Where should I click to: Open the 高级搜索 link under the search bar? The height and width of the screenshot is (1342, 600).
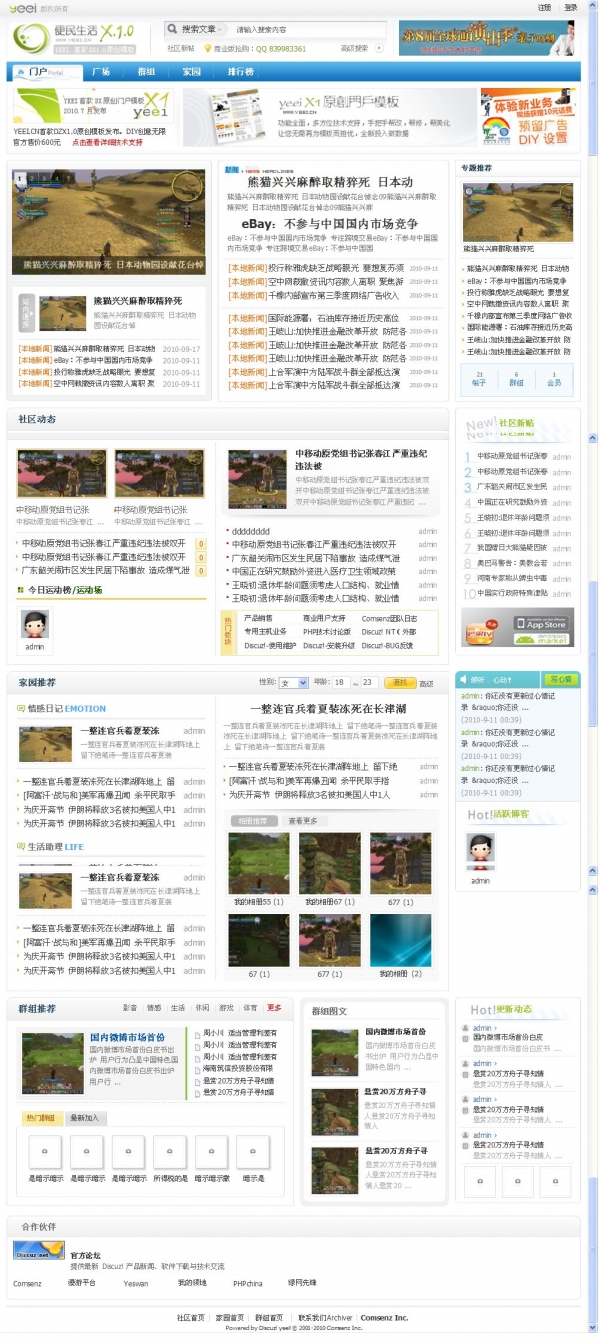click(x=355, y=47)
